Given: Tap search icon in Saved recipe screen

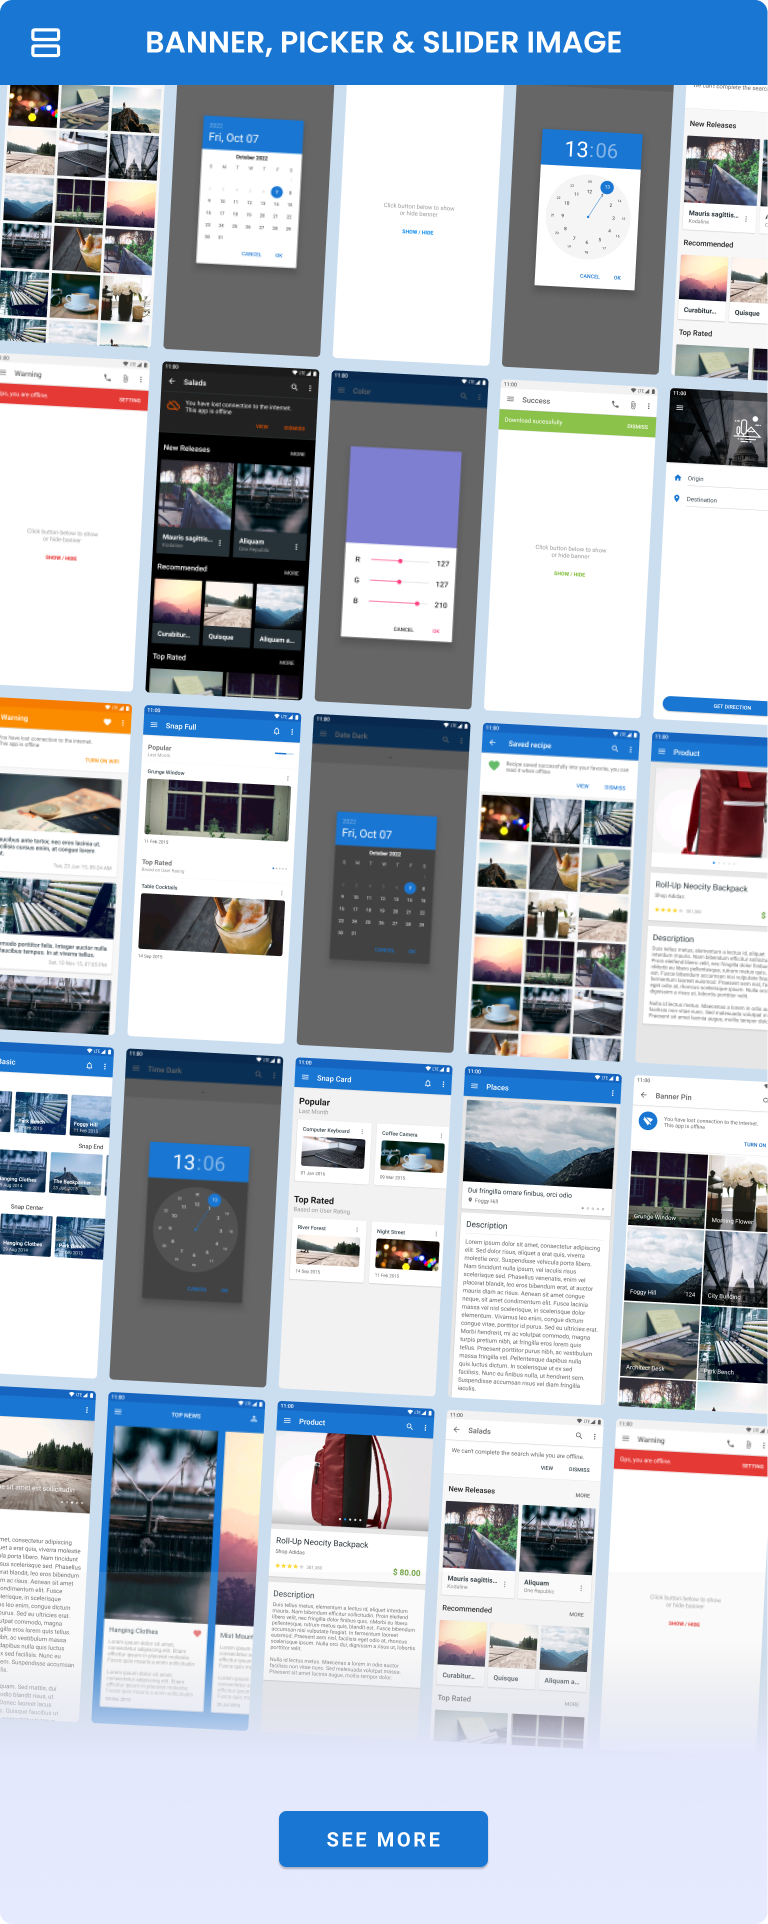Looking at the screenshot, I should coord(615,748).
